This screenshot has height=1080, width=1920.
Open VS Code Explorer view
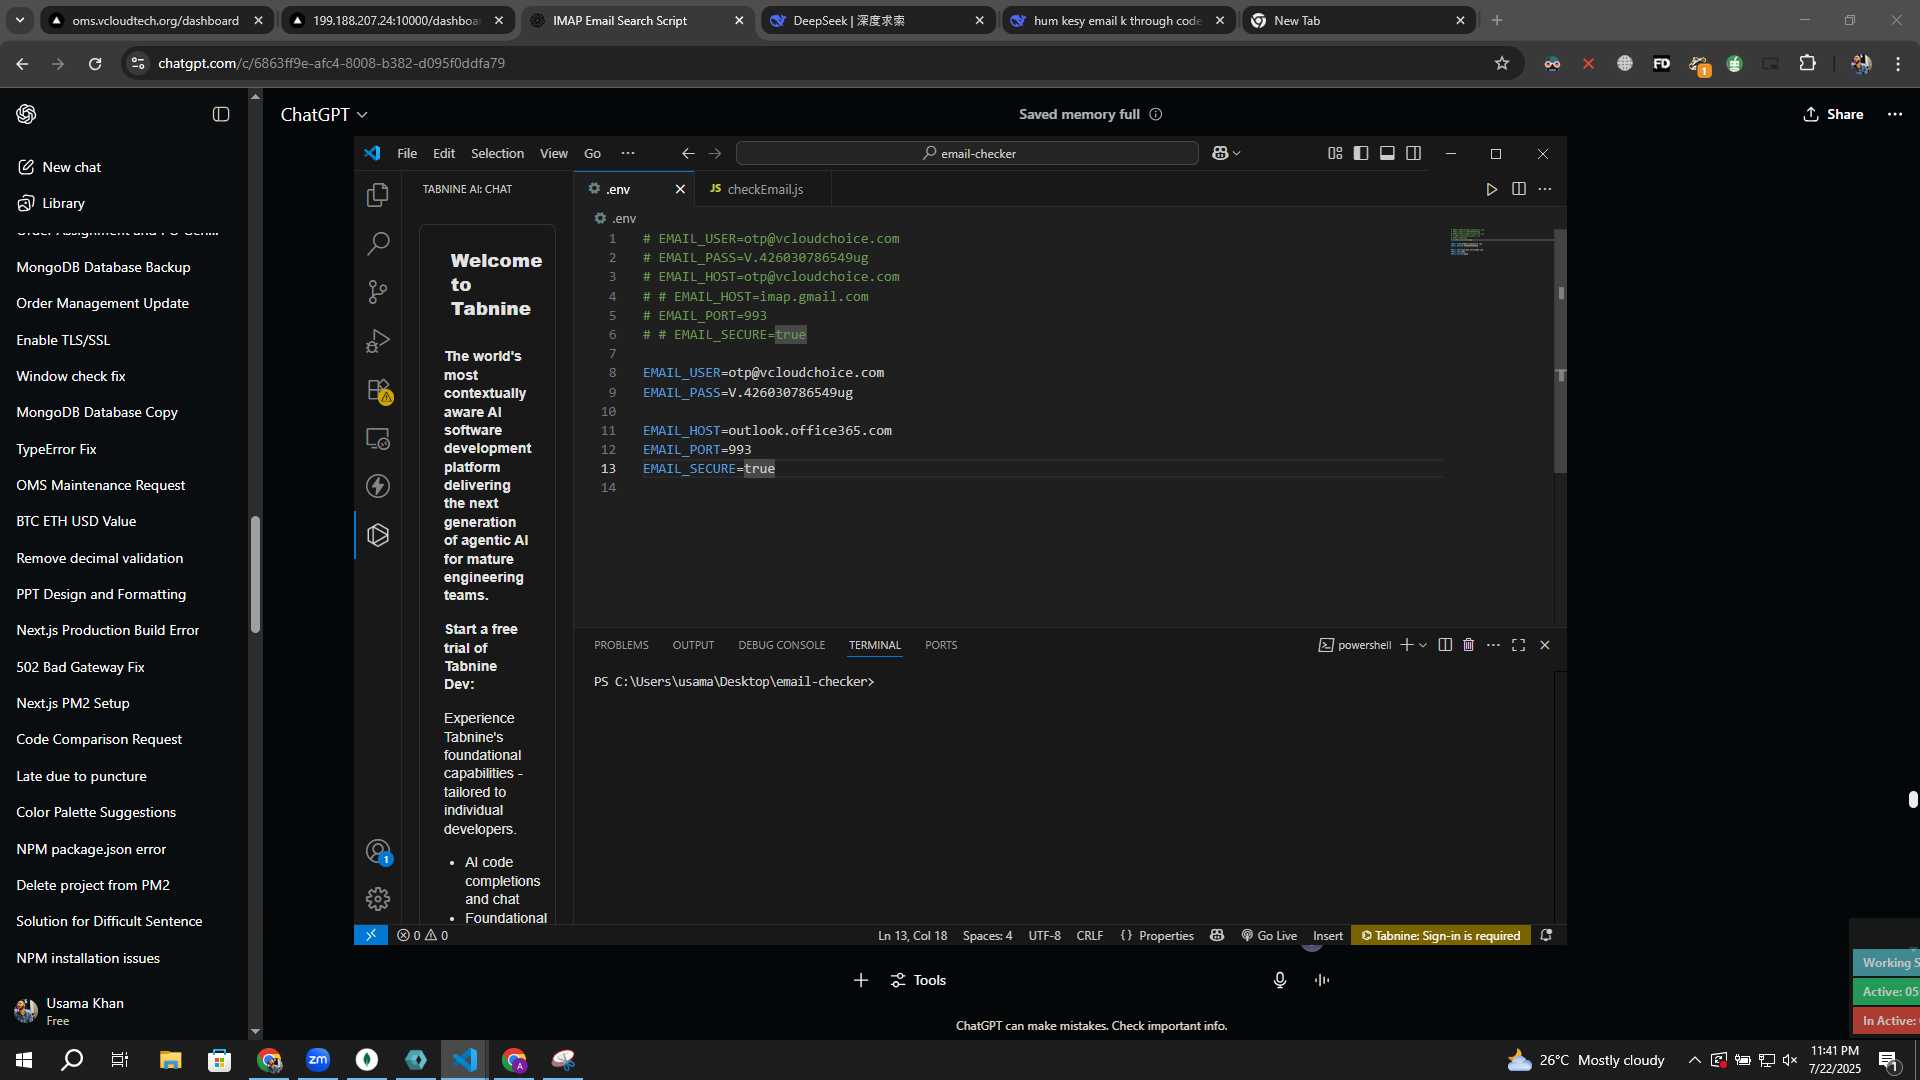coord(378,195)
